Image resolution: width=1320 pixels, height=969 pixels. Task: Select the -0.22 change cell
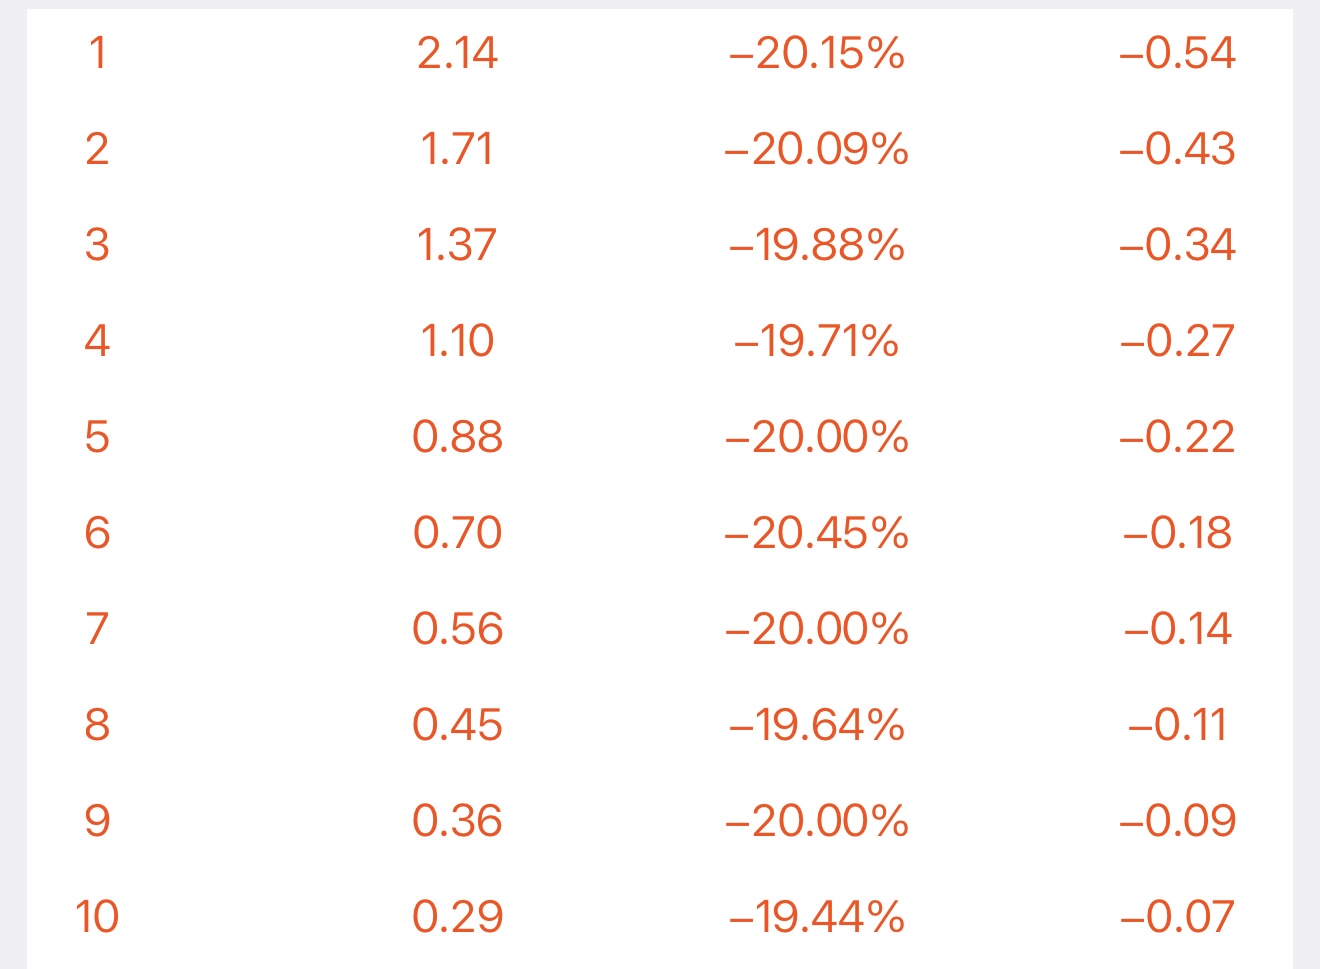coord(1177,437)
